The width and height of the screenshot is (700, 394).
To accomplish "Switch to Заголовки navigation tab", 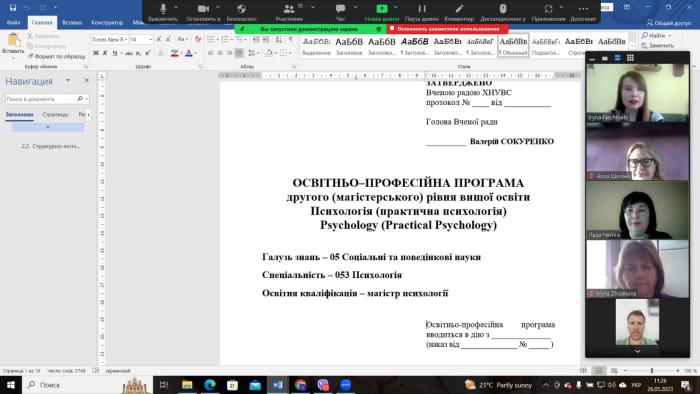I will [19, 115].
